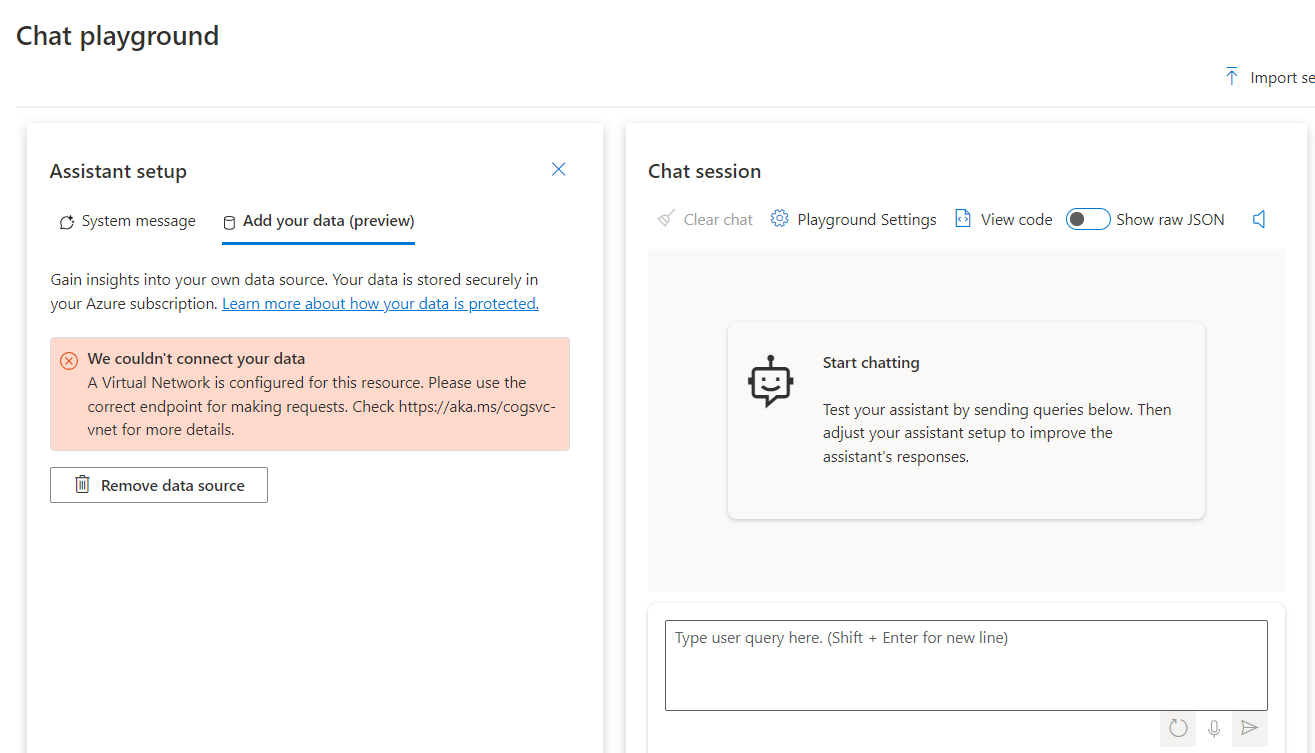Image resolution: width=1315 pixels, height=753 pixels.
Task: Select Add your data (preview) tab
Action: tap(318, 221)
